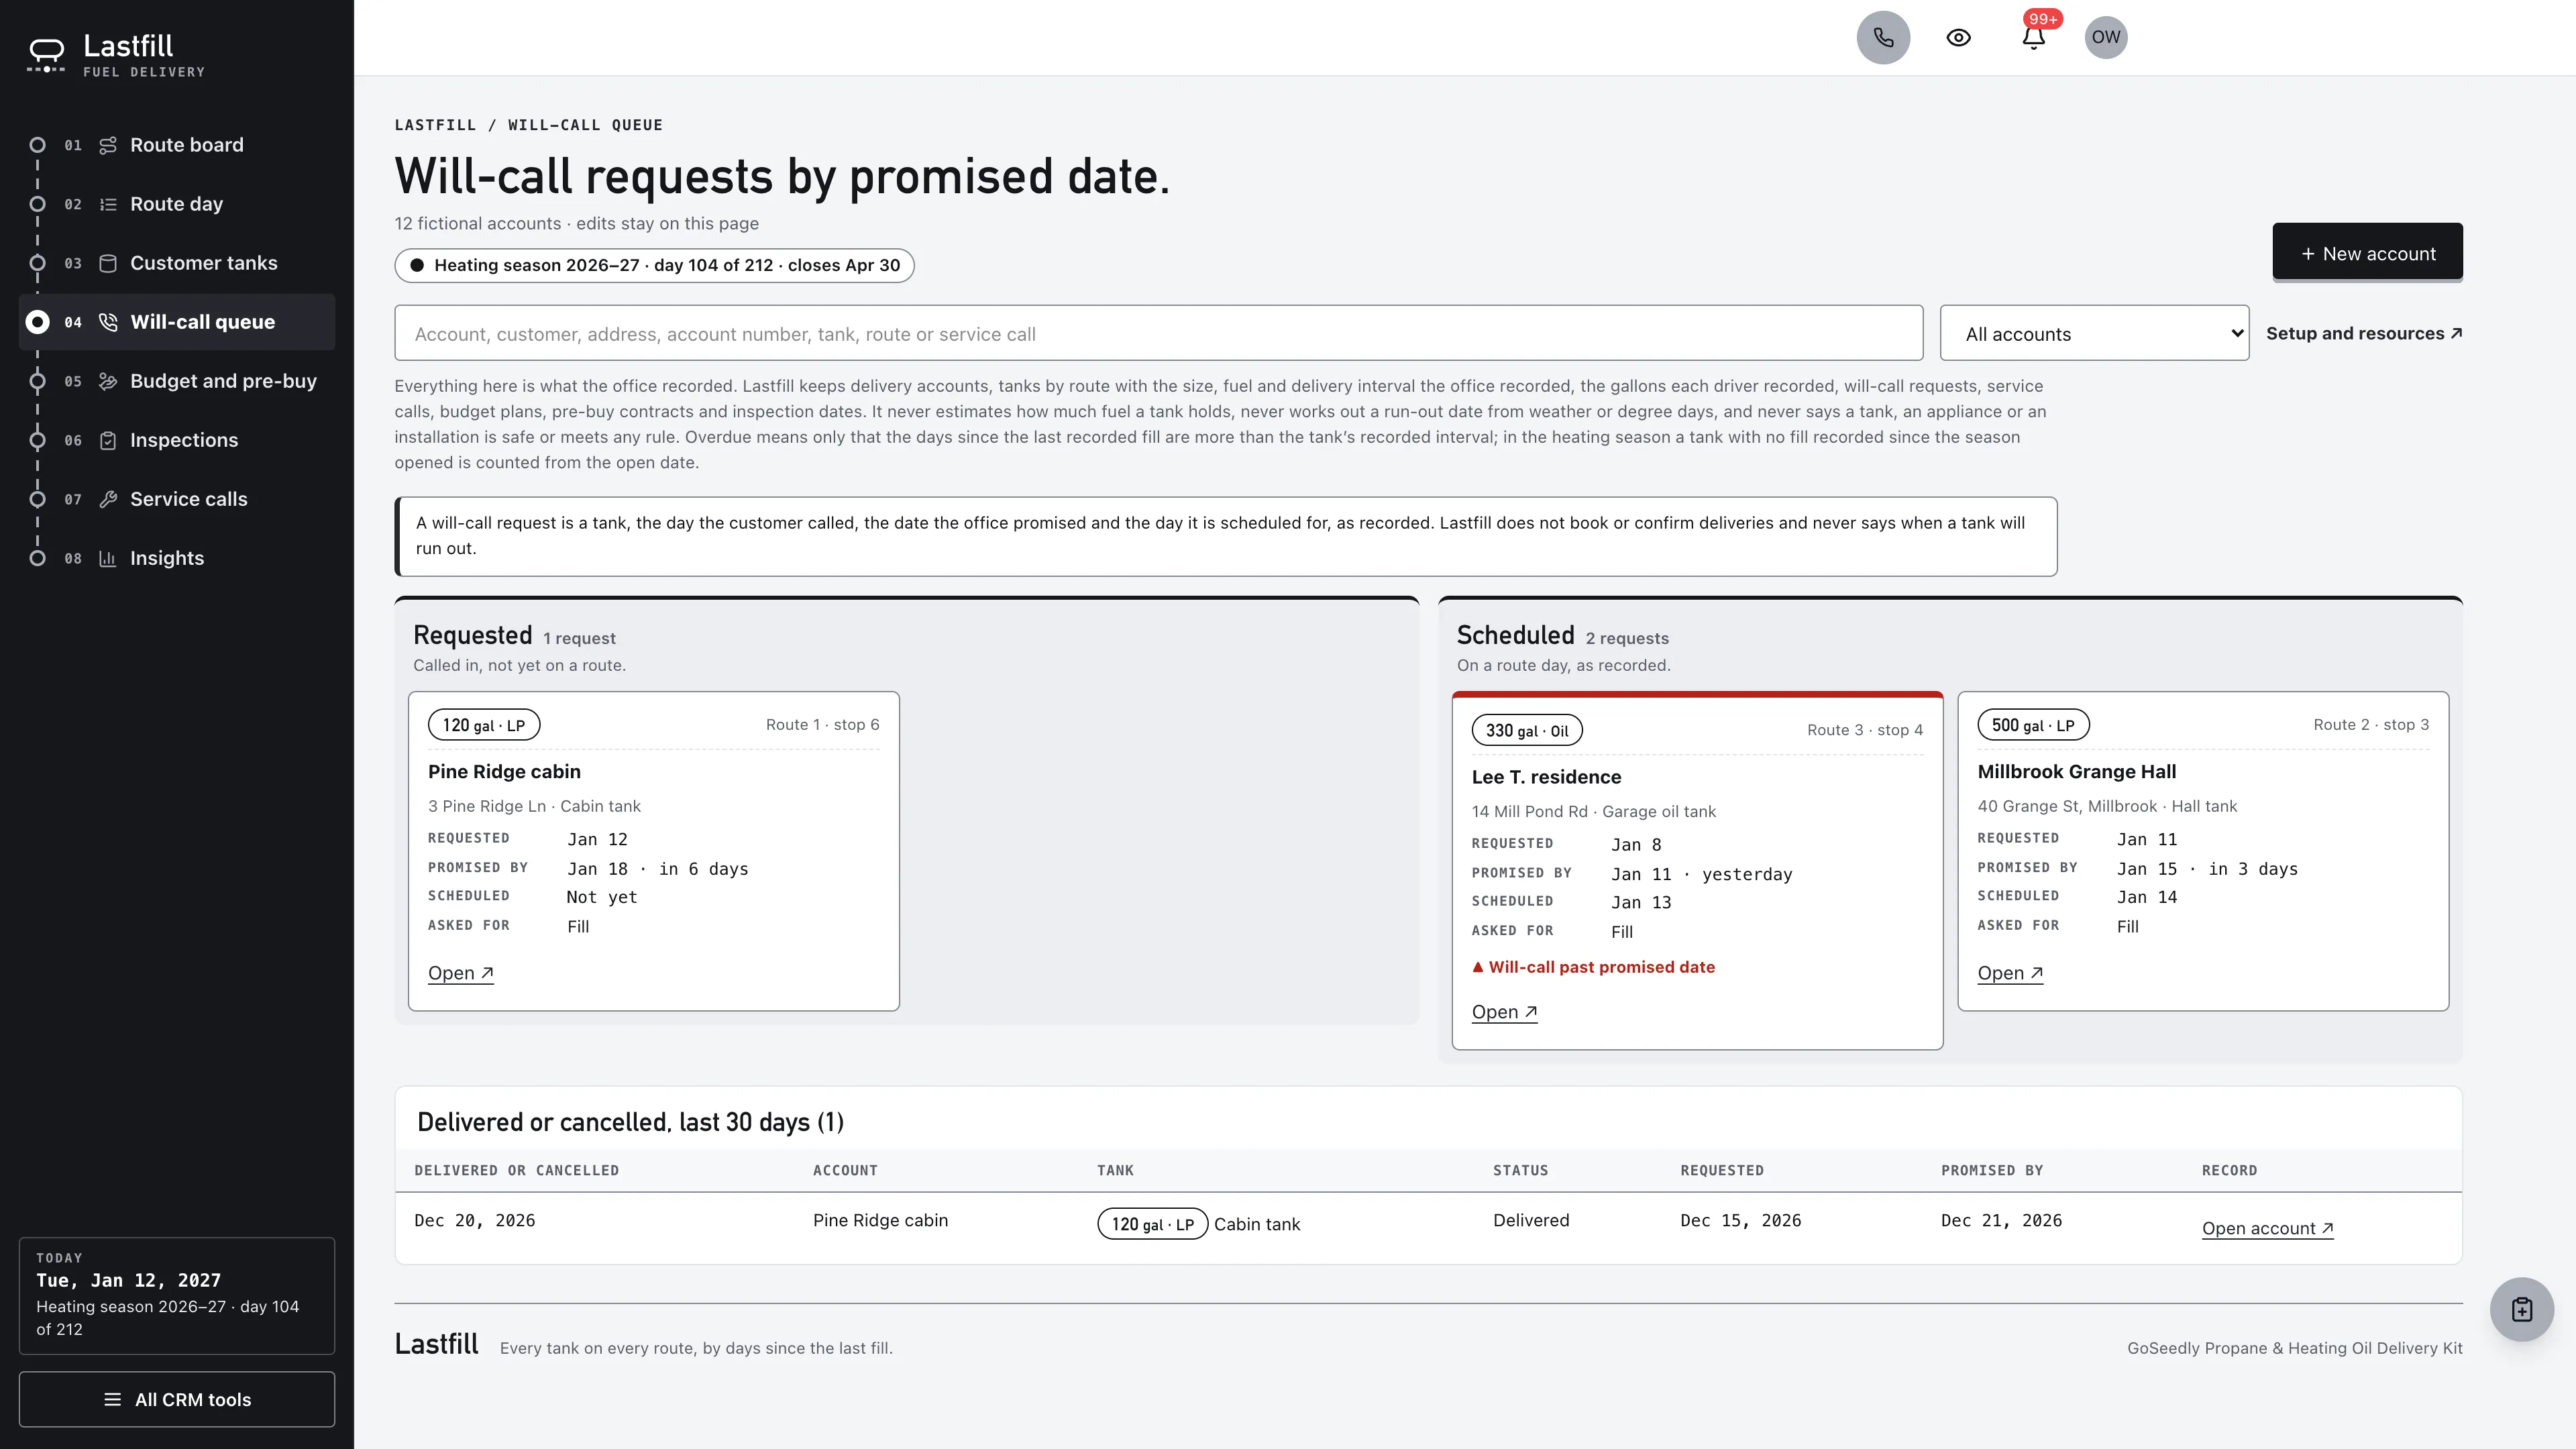Open notifications bell with 99+ badge
This screenshot has width=2576, height=1449.
2033,37
